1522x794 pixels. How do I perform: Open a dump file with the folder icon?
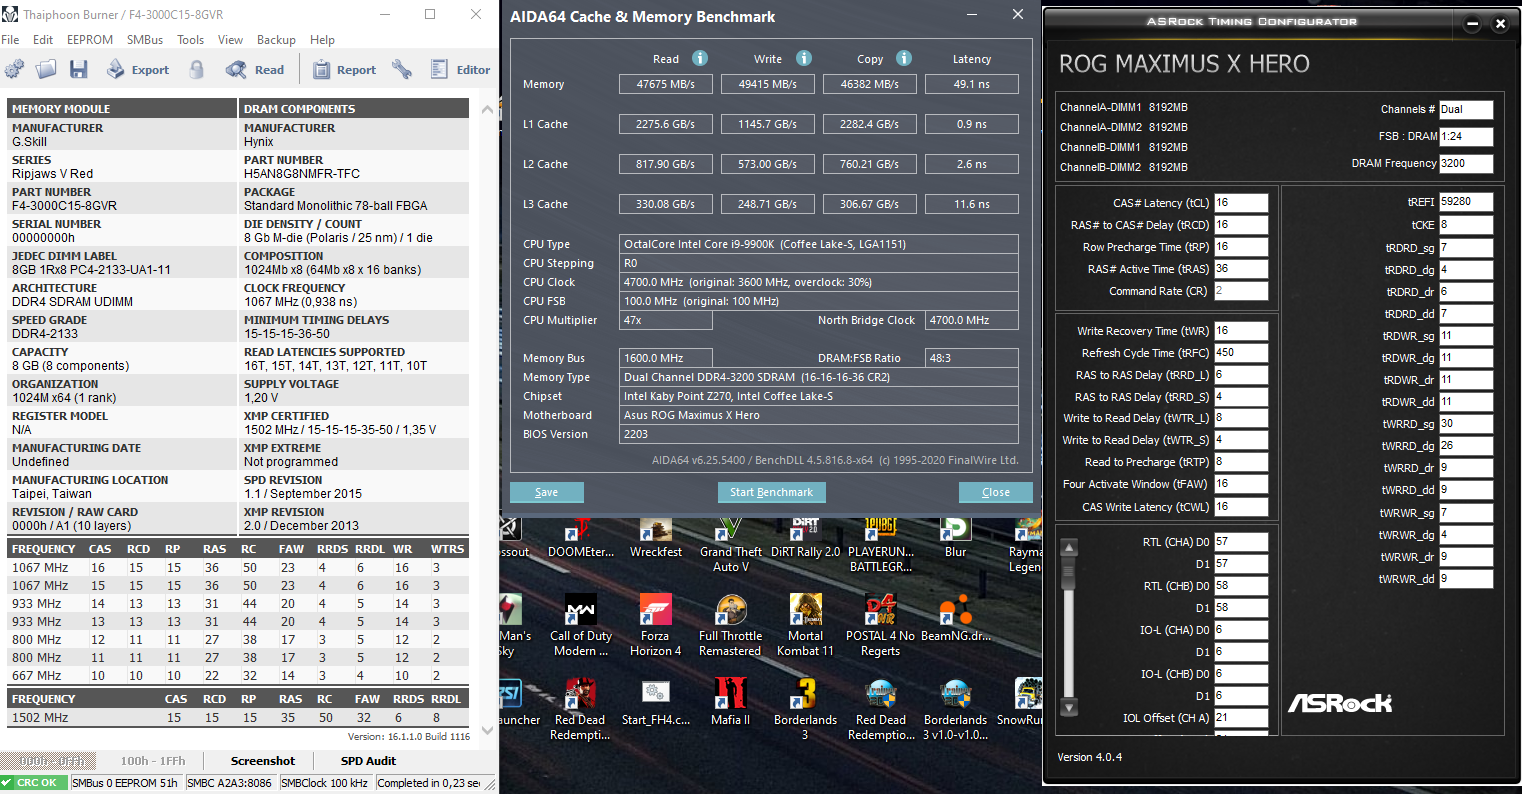pyautogui.click(x=46, y=69)
